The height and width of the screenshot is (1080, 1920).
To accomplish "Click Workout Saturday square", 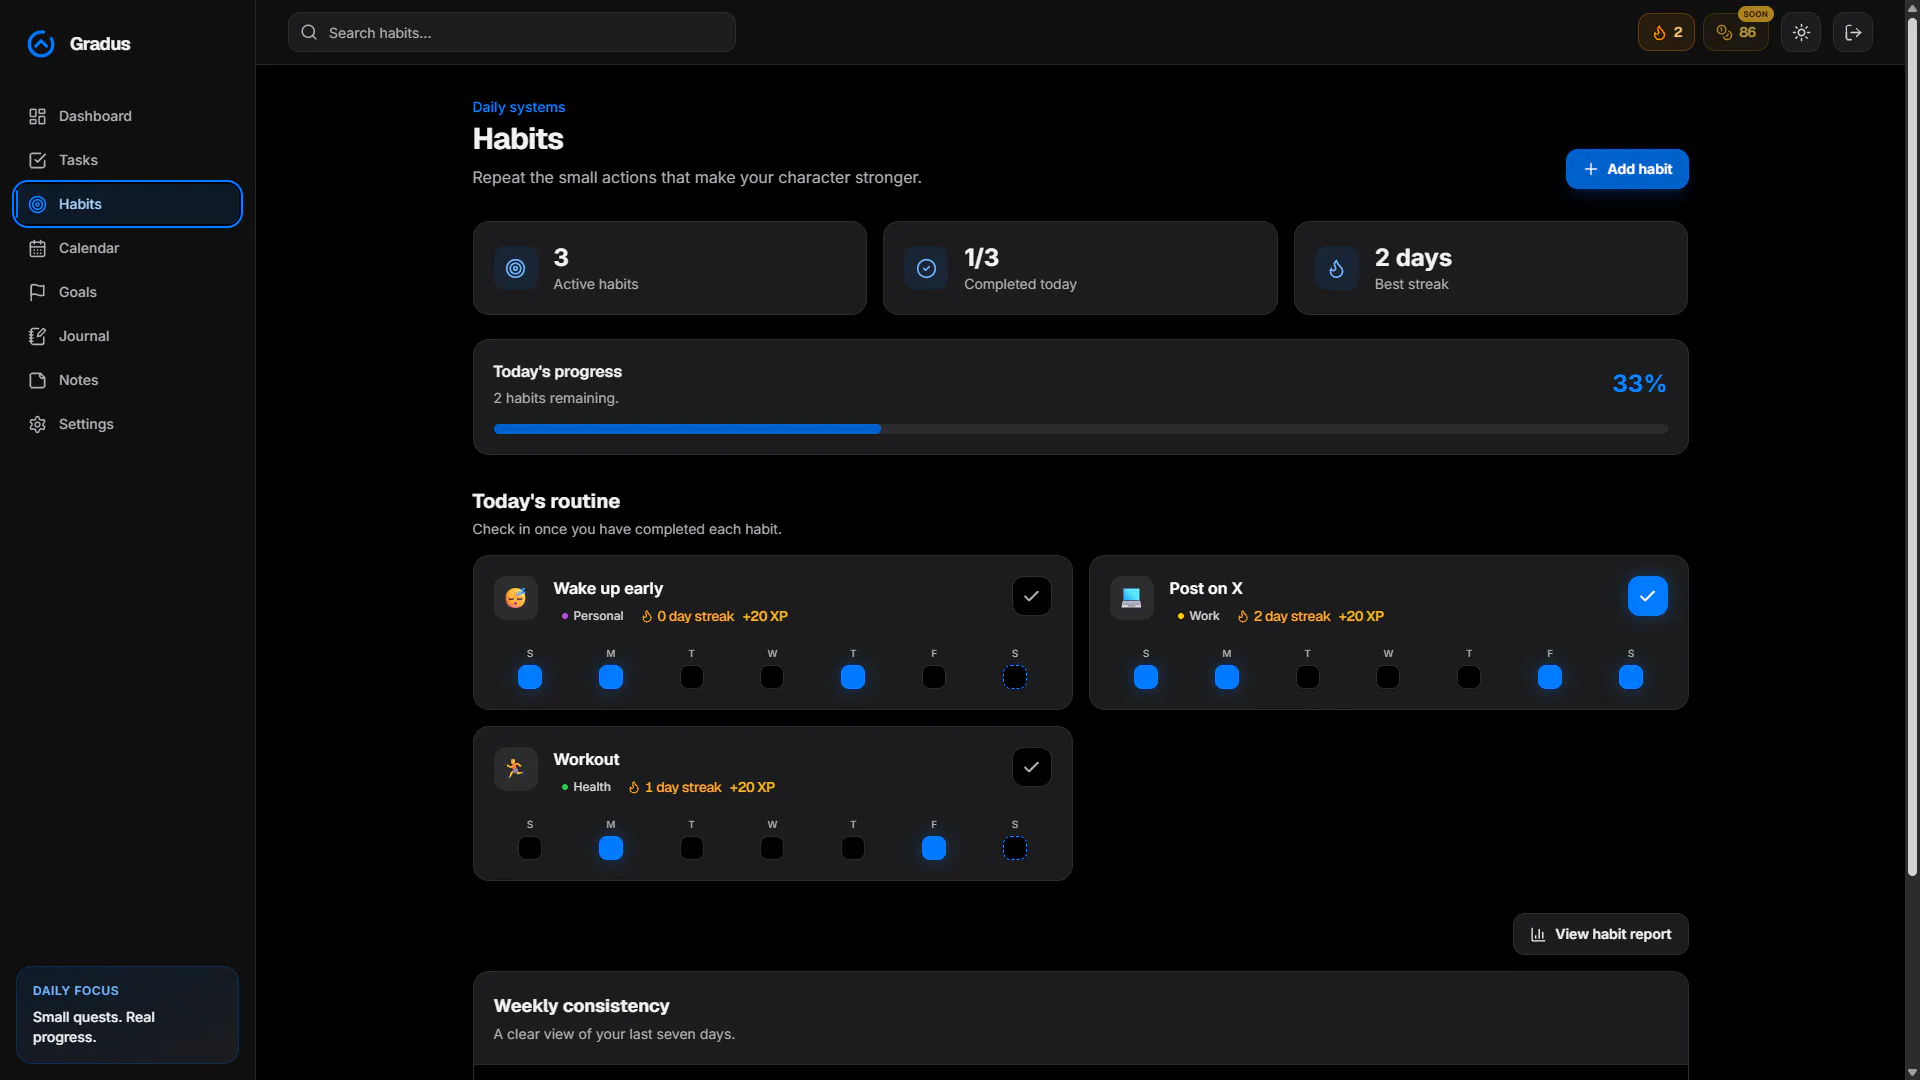I will (1015, 848).
